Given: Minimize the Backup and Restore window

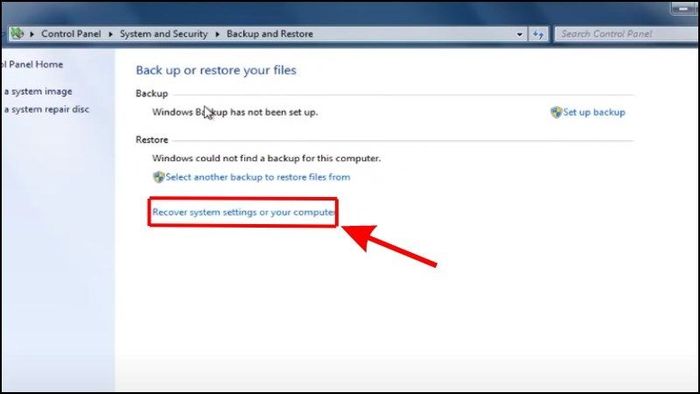Looking at the screenshot, I should (x=684, y=8).
